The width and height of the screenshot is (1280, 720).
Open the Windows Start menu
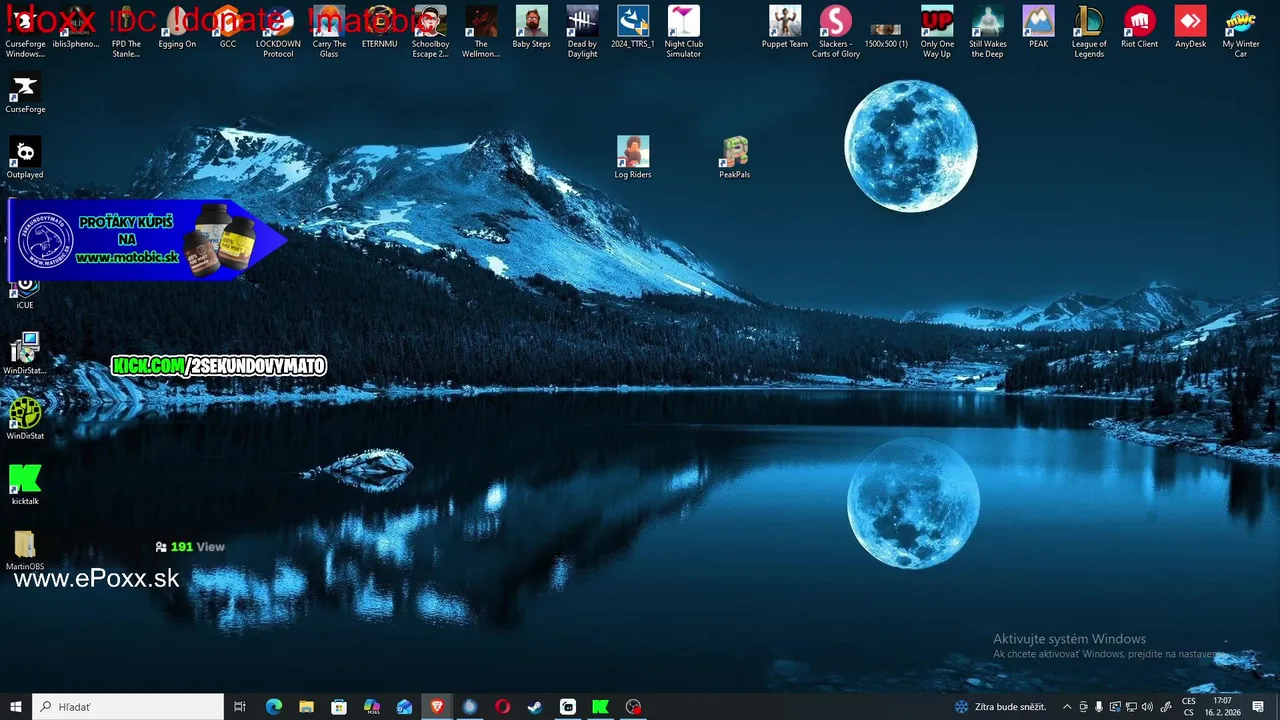tap(16, 707)
